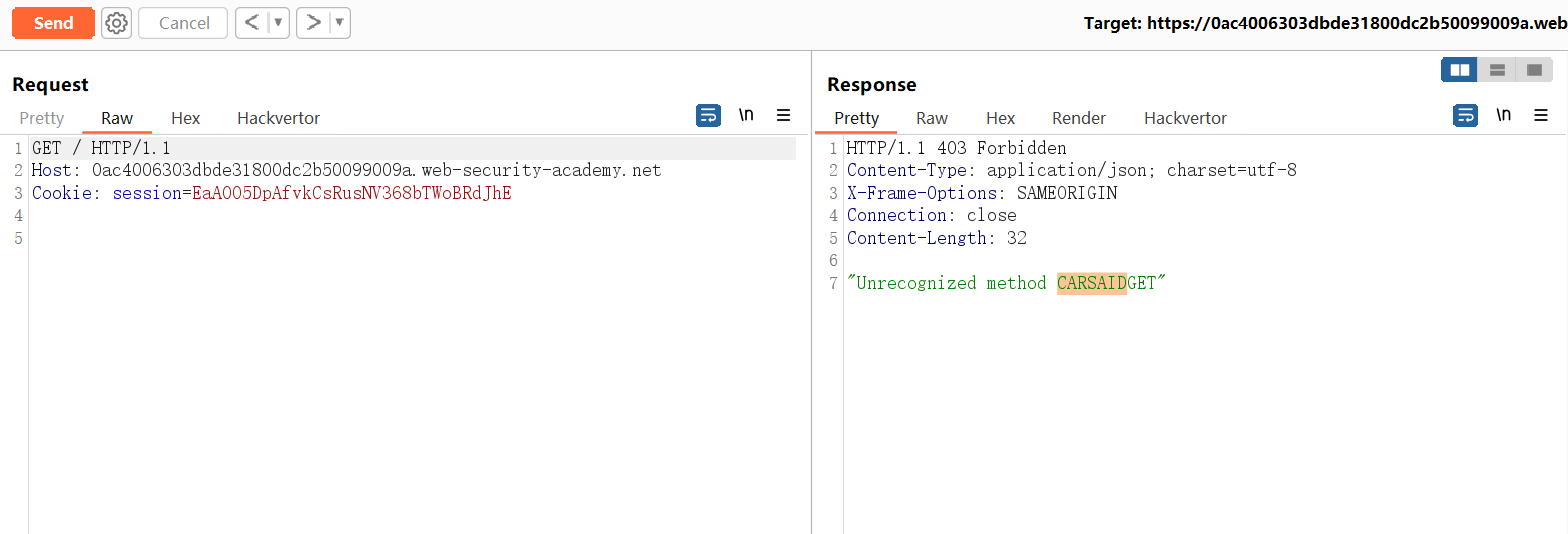Show non-printable characters in Request
Viewport: 1568px width, 534px height.
[x=746, y=116]
